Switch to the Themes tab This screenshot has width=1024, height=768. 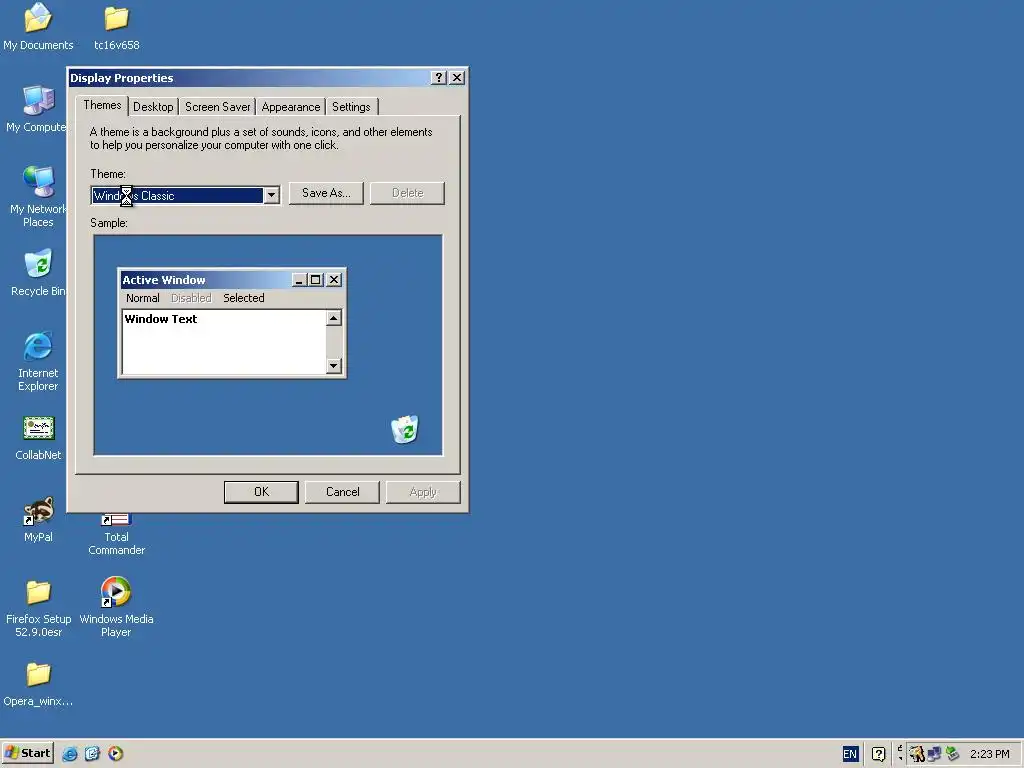(x=102, y=105)
